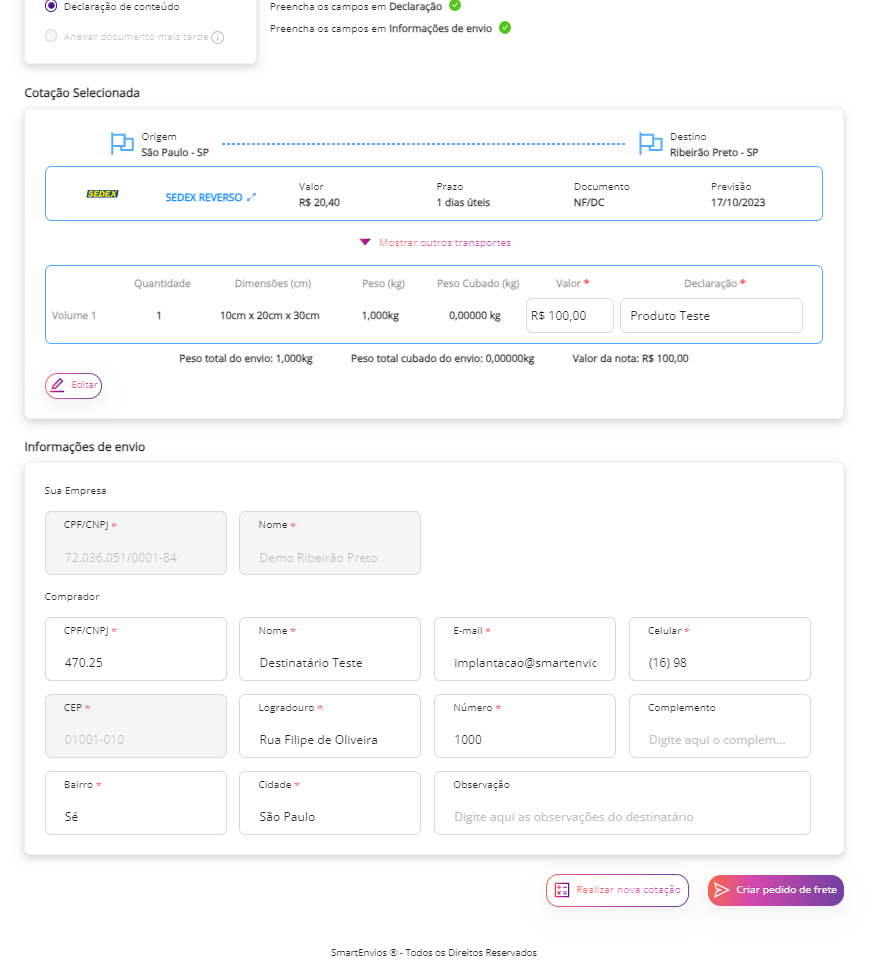
Task: Click the SEDEX carrier logo
Action: pyautogui.click(x=102, y=194)
